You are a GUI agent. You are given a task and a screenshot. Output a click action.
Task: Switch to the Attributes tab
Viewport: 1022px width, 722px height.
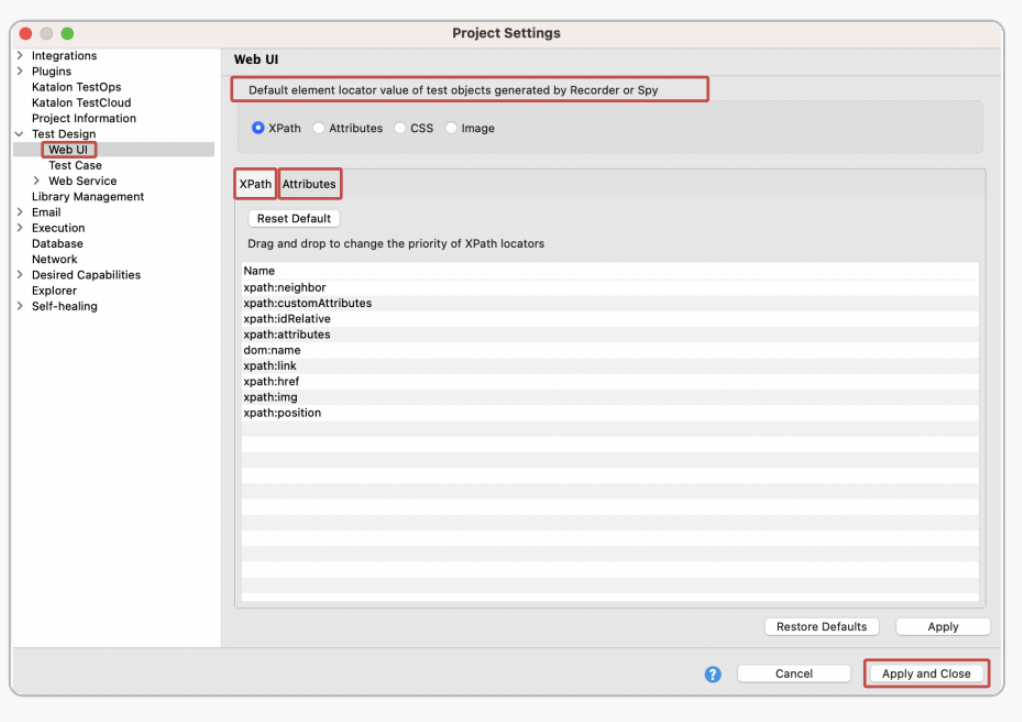coord(309,184)
